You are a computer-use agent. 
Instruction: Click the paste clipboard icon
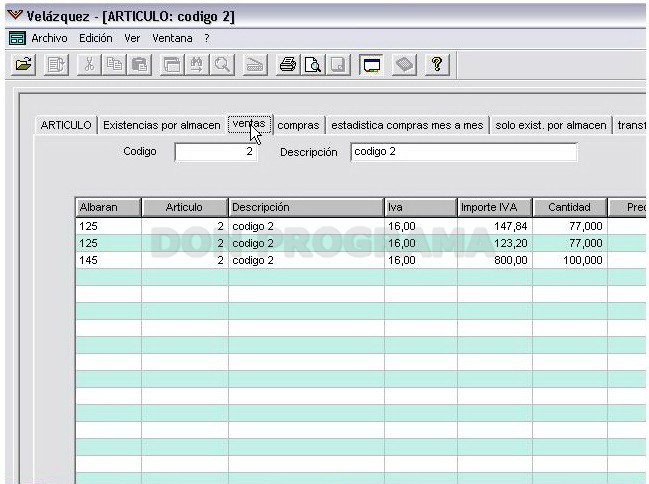click(x=139, y=65)
